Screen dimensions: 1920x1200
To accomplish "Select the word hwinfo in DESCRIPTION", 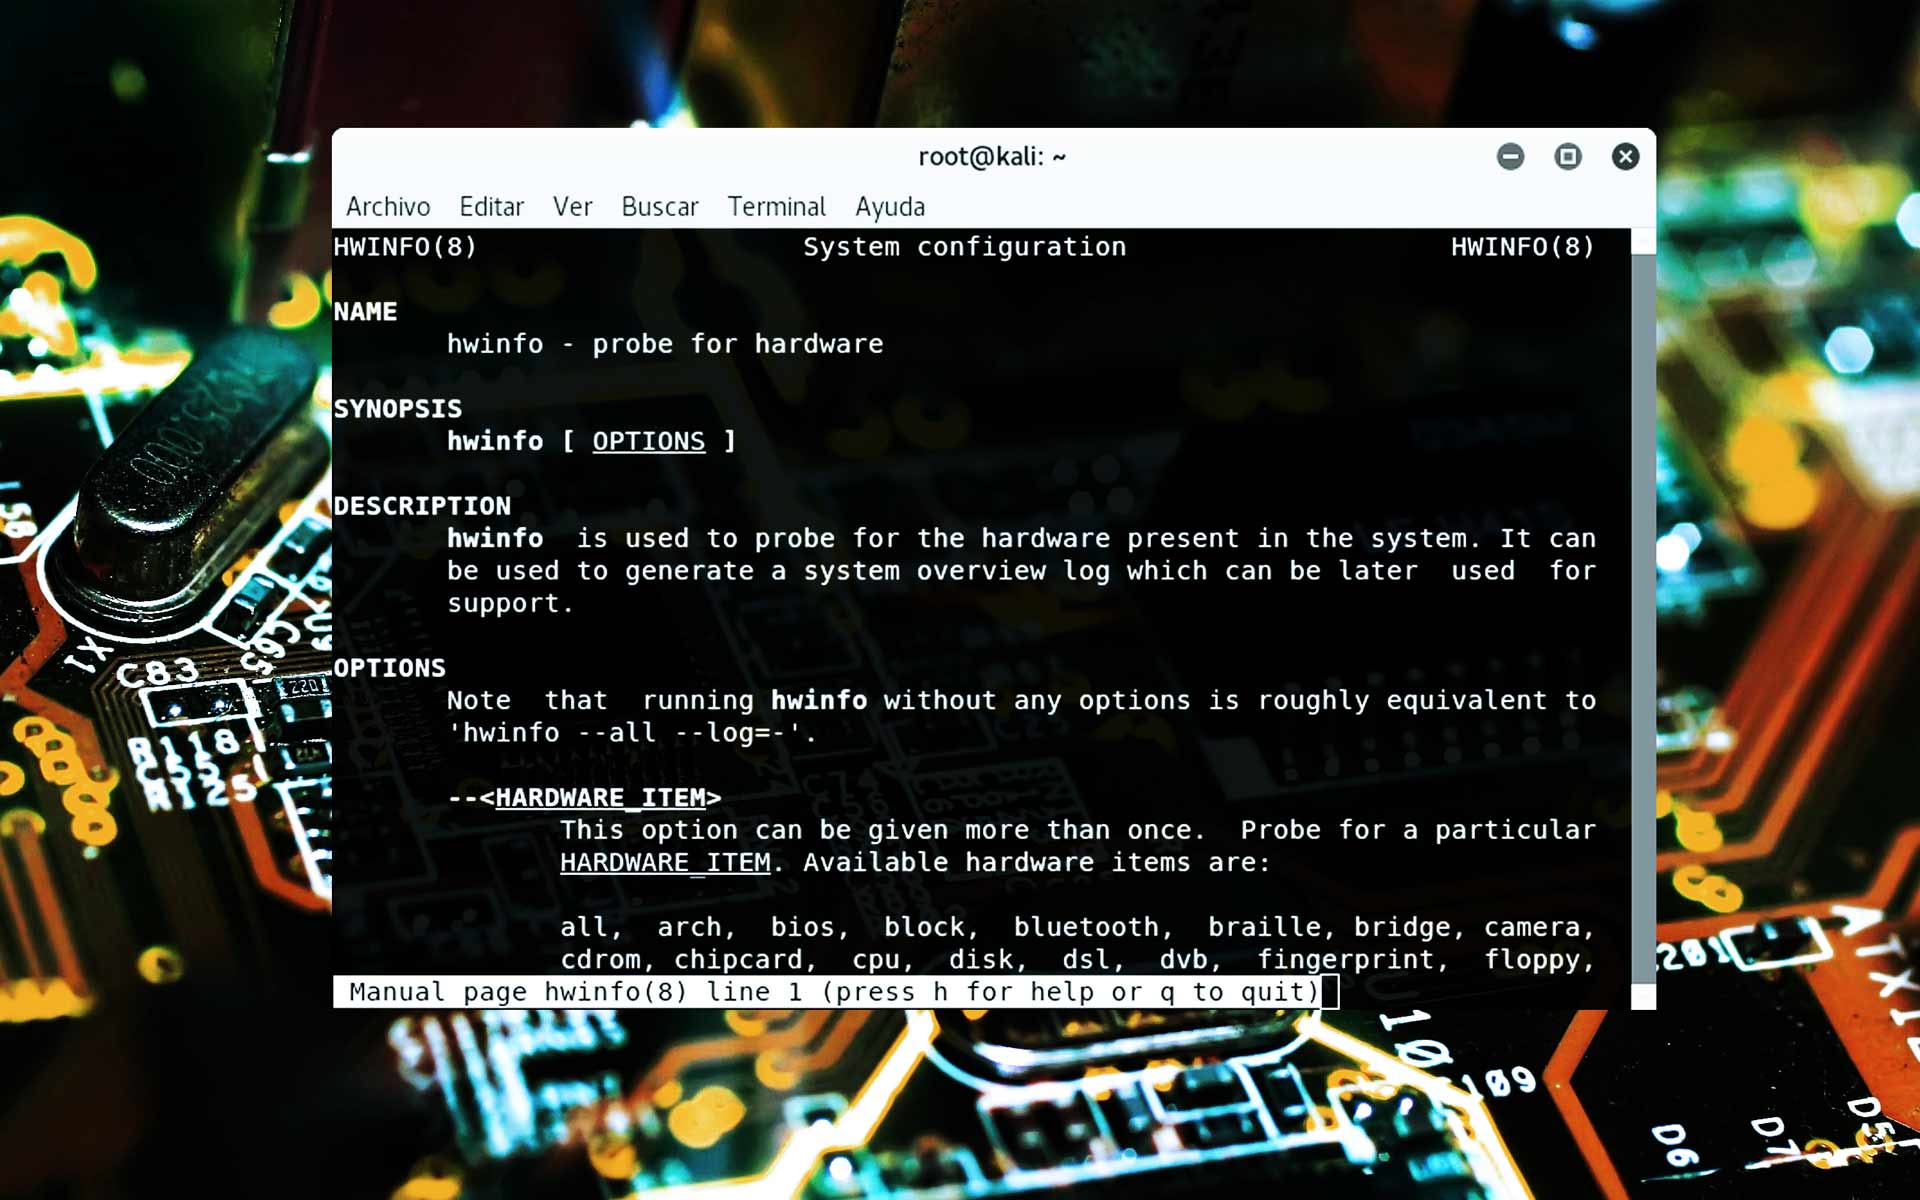I will point(496,538).
